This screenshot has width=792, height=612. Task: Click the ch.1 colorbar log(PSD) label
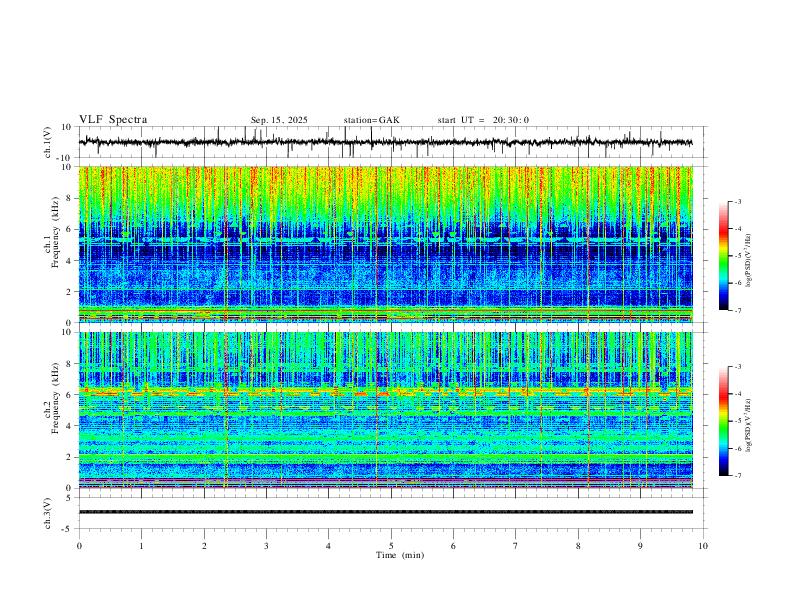click(x=749, y=260)
